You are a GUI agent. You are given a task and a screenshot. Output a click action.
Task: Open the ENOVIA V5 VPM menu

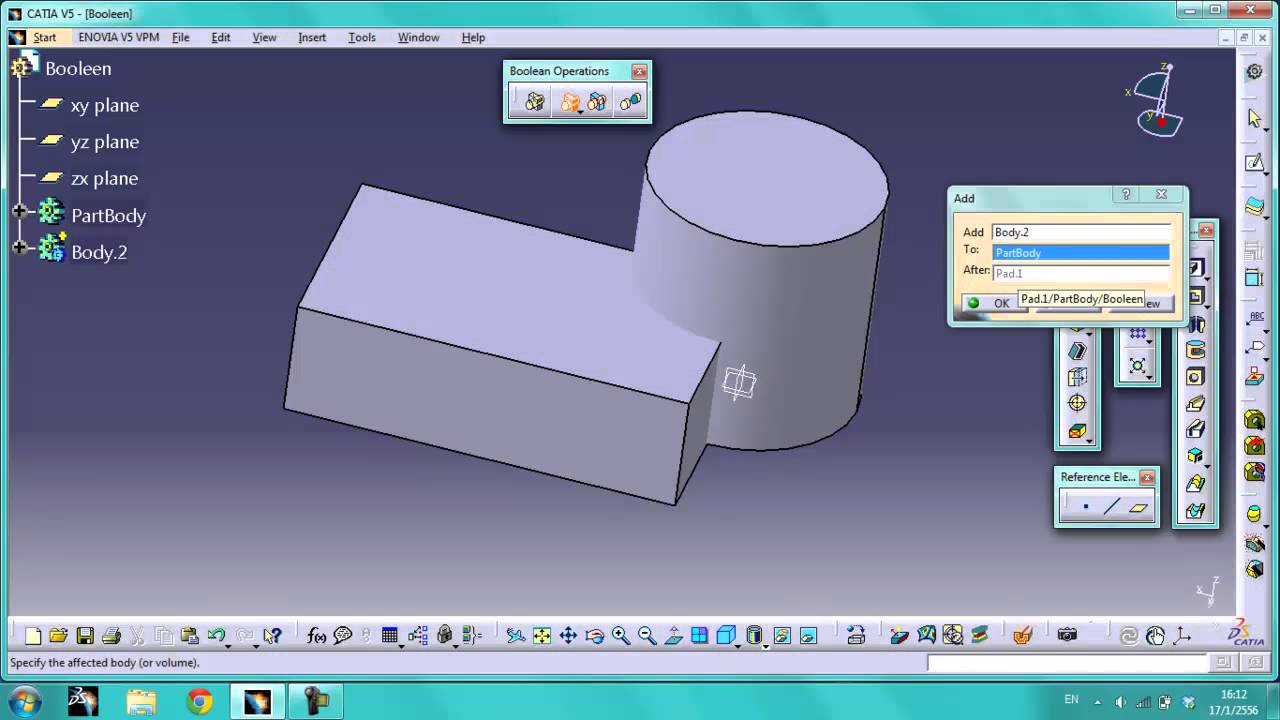point(118,37)
